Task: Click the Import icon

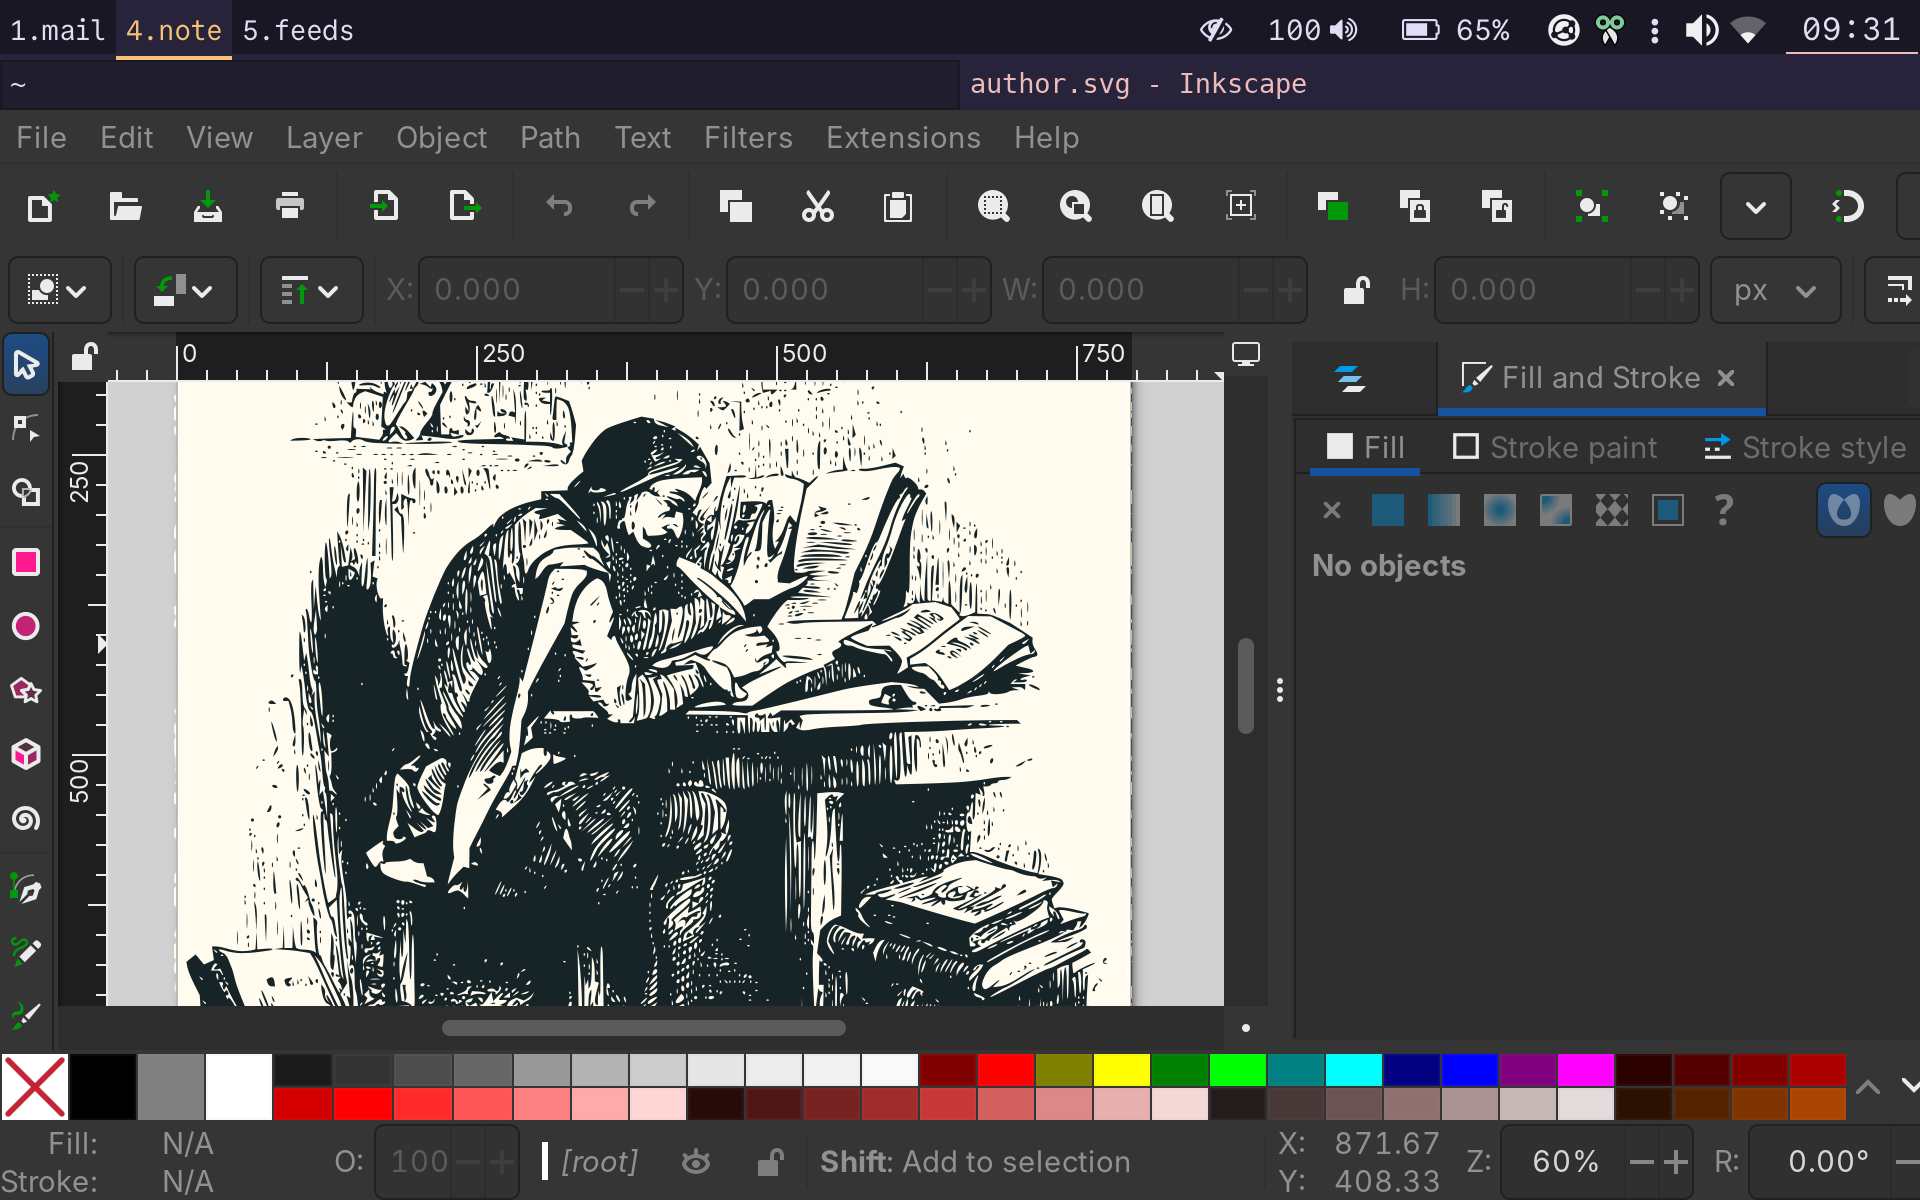Action: click(383, 207)
